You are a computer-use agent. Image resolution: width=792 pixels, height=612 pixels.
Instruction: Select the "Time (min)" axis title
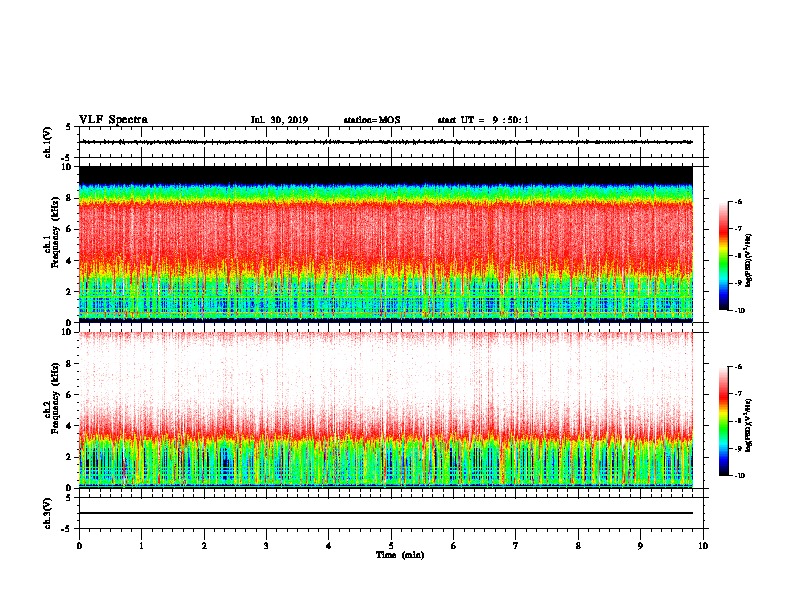coord(400,555)
